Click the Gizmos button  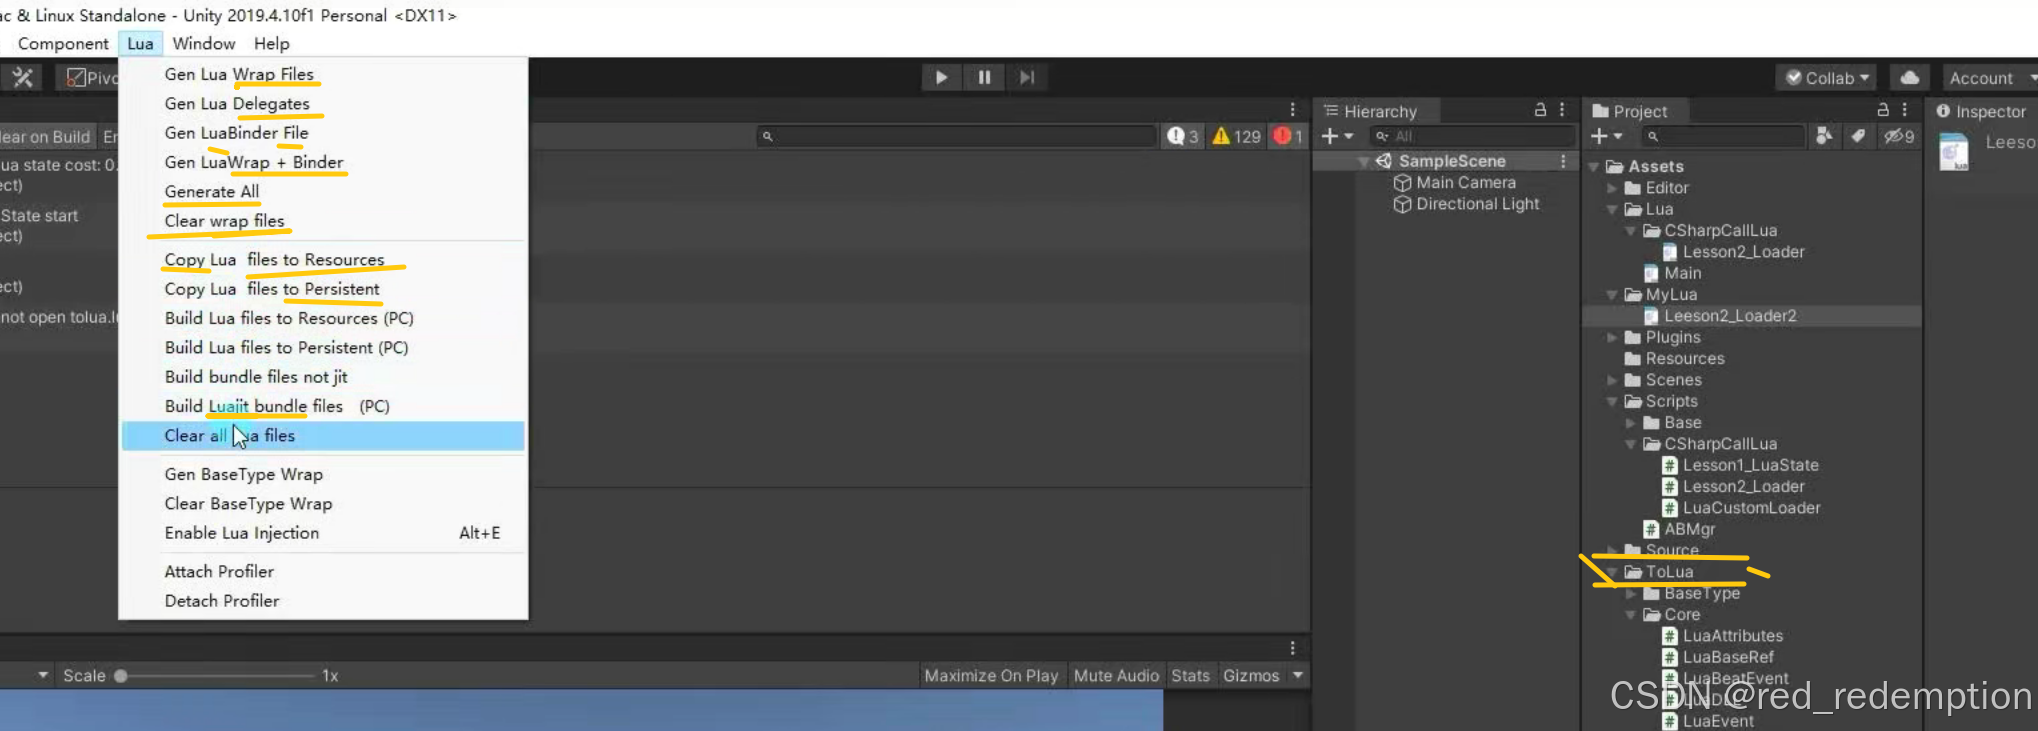pyautogui.click(x=1251, y=676)
